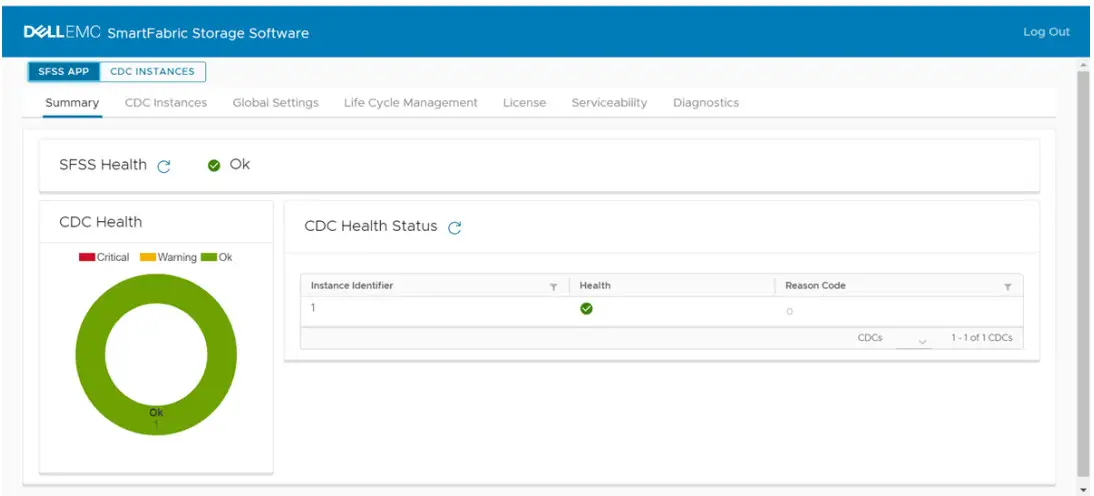Select the SFSS APP toggle button
Screen dimensions: 1094x496
coord(64,71)
